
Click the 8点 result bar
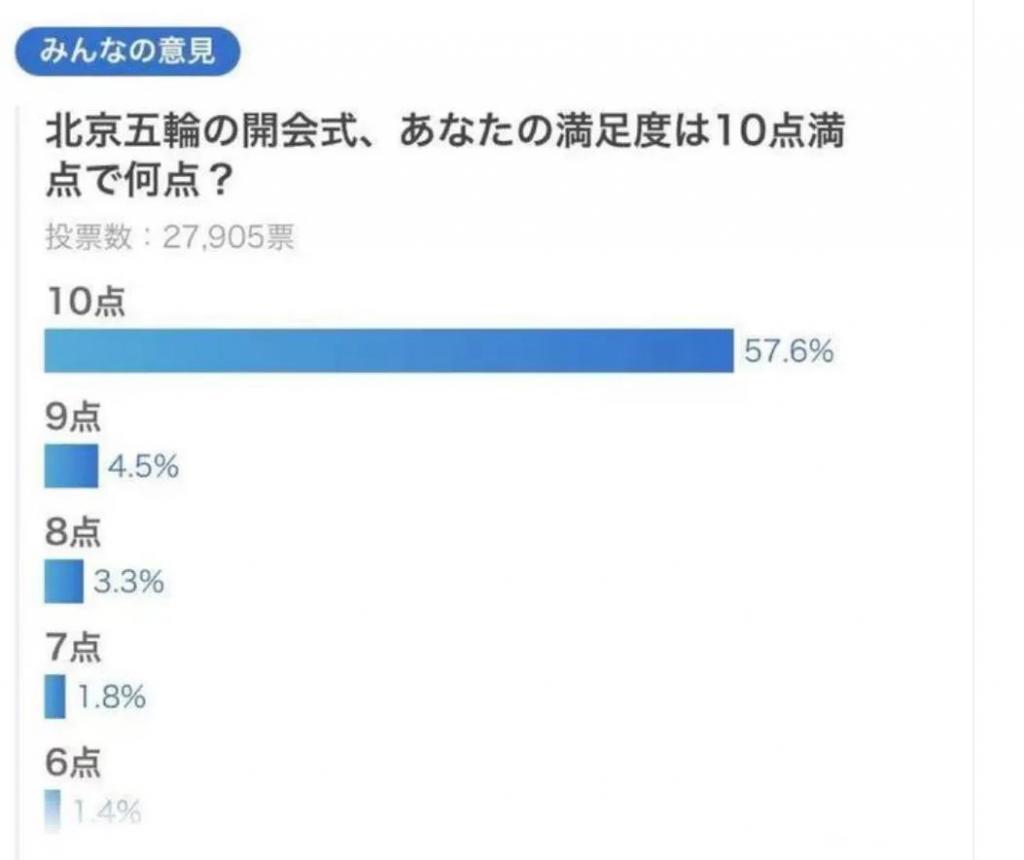click(x=64, y=581)
